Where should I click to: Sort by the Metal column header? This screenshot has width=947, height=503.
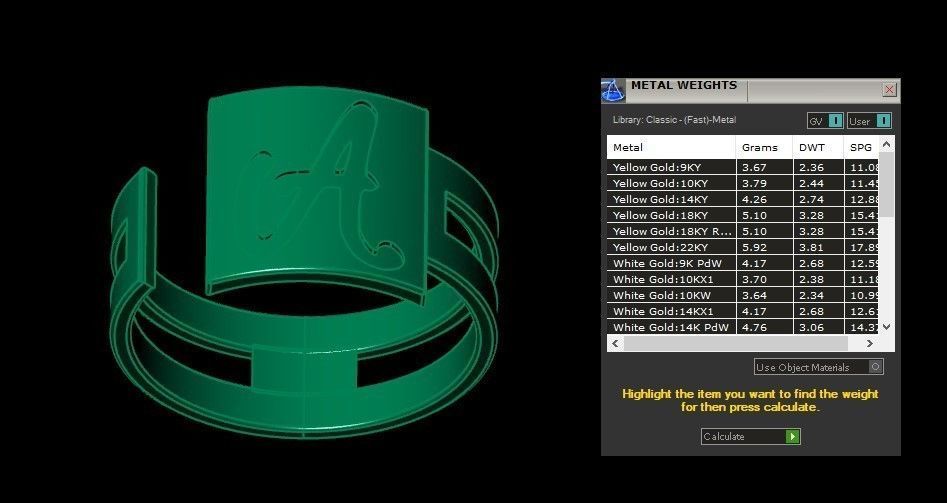[671, 147]
